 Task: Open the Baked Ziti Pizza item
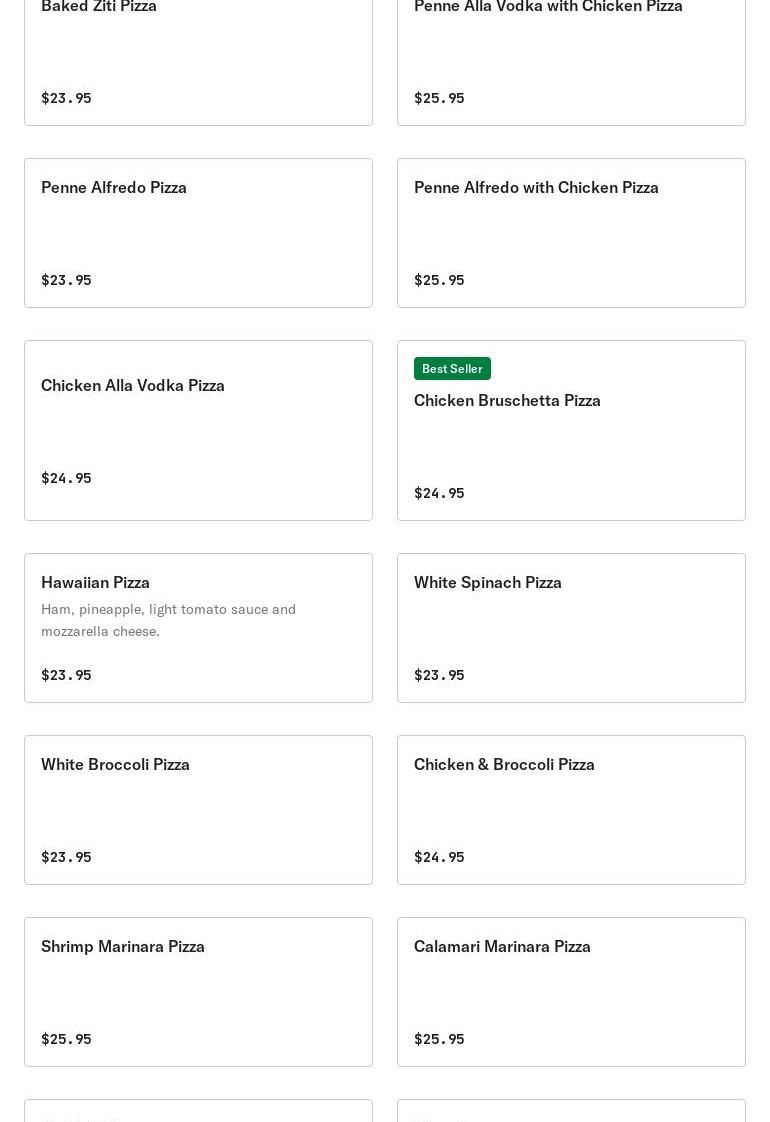[x=198, y=61]
